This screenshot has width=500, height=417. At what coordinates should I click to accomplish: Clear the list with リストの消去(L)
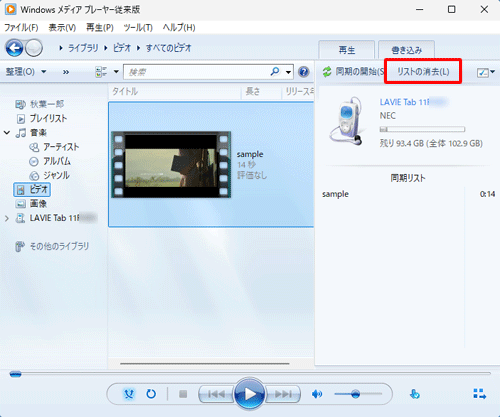point(423,72)
